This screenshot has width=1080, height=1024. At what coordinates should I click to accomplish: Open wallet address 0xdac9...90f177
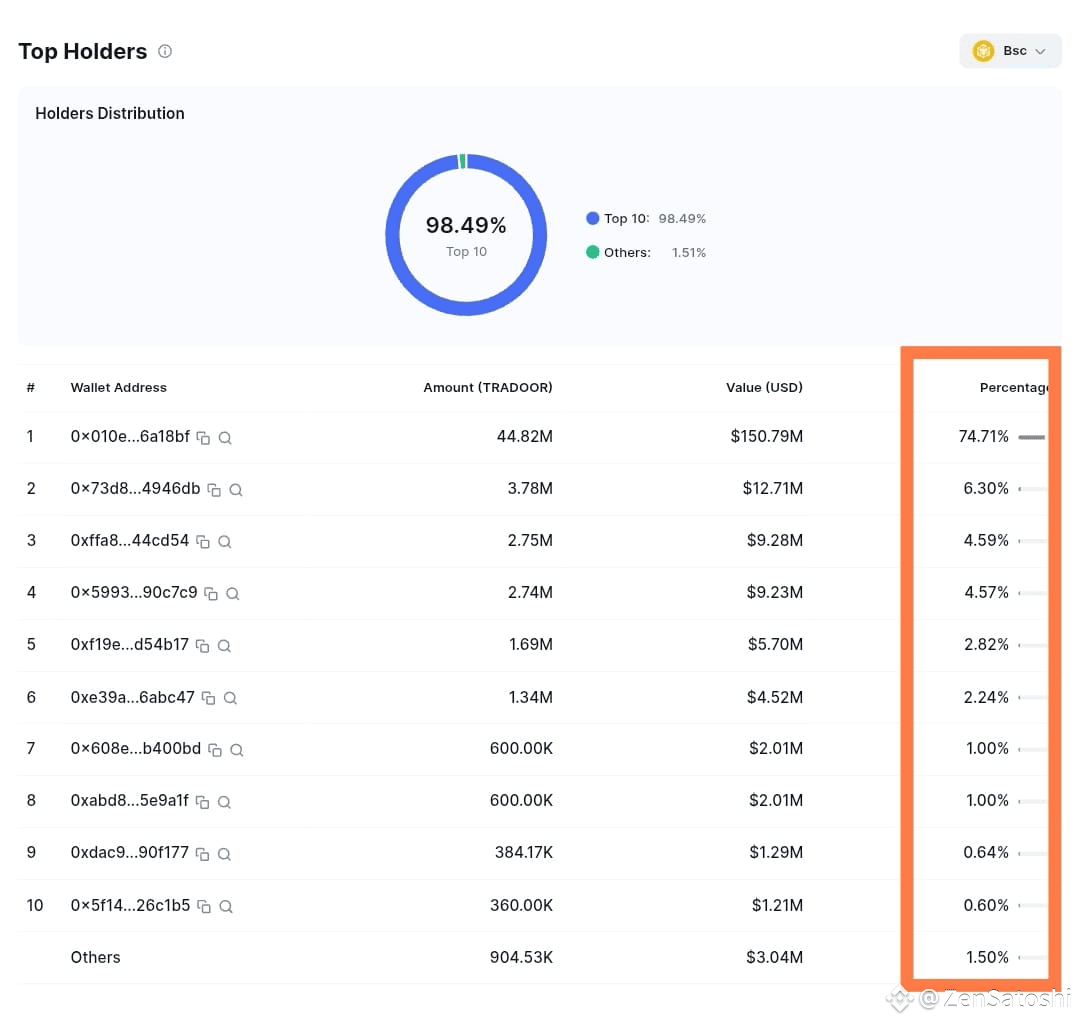pos(129,852)
